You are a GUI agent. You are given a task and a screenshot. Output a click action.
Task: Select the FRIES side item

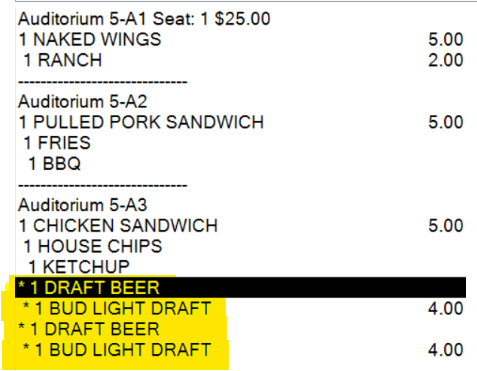pyautogui.click(x=57, y=143)
